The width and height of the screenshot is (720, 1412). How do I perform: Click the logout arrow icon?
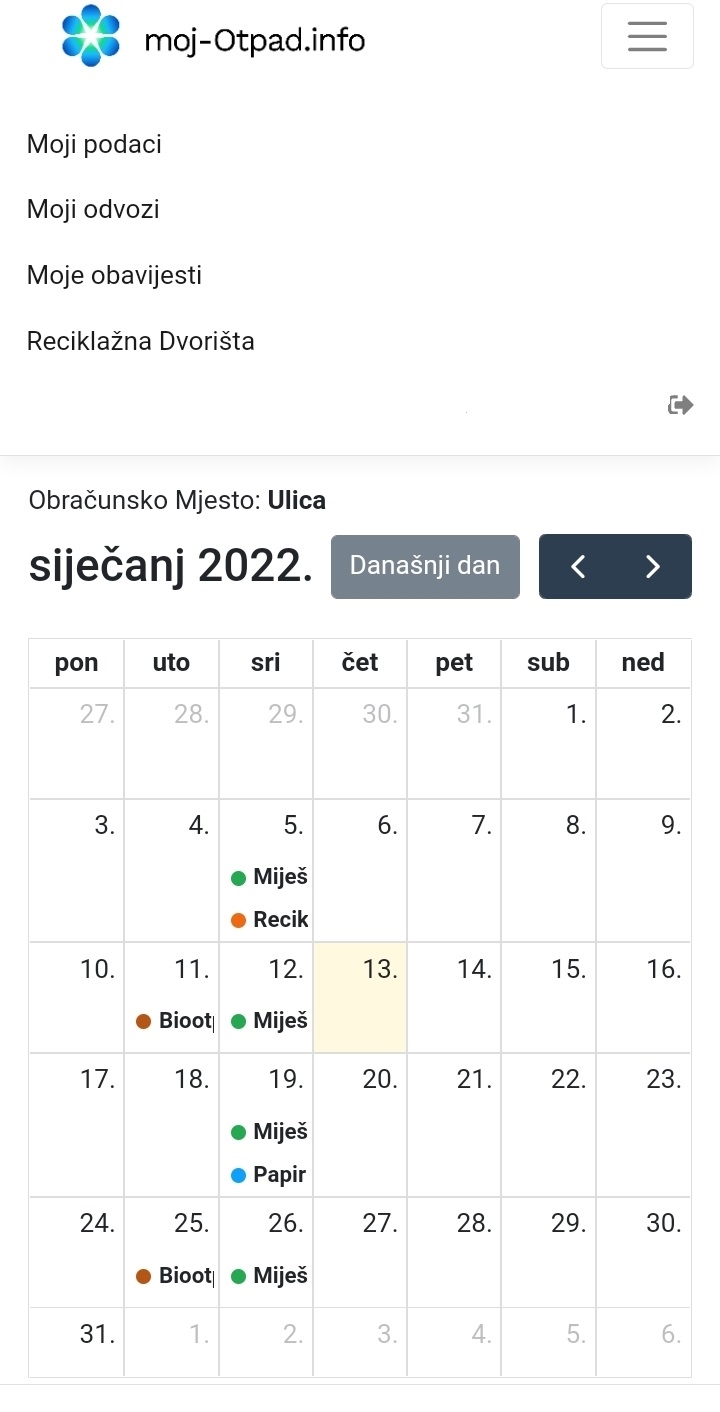(680, 405)
